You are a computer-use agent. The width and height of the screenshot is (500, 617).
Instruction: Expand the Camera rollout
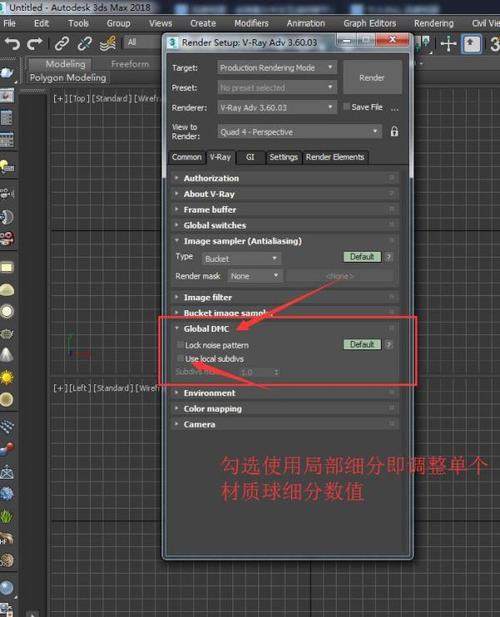285,424
